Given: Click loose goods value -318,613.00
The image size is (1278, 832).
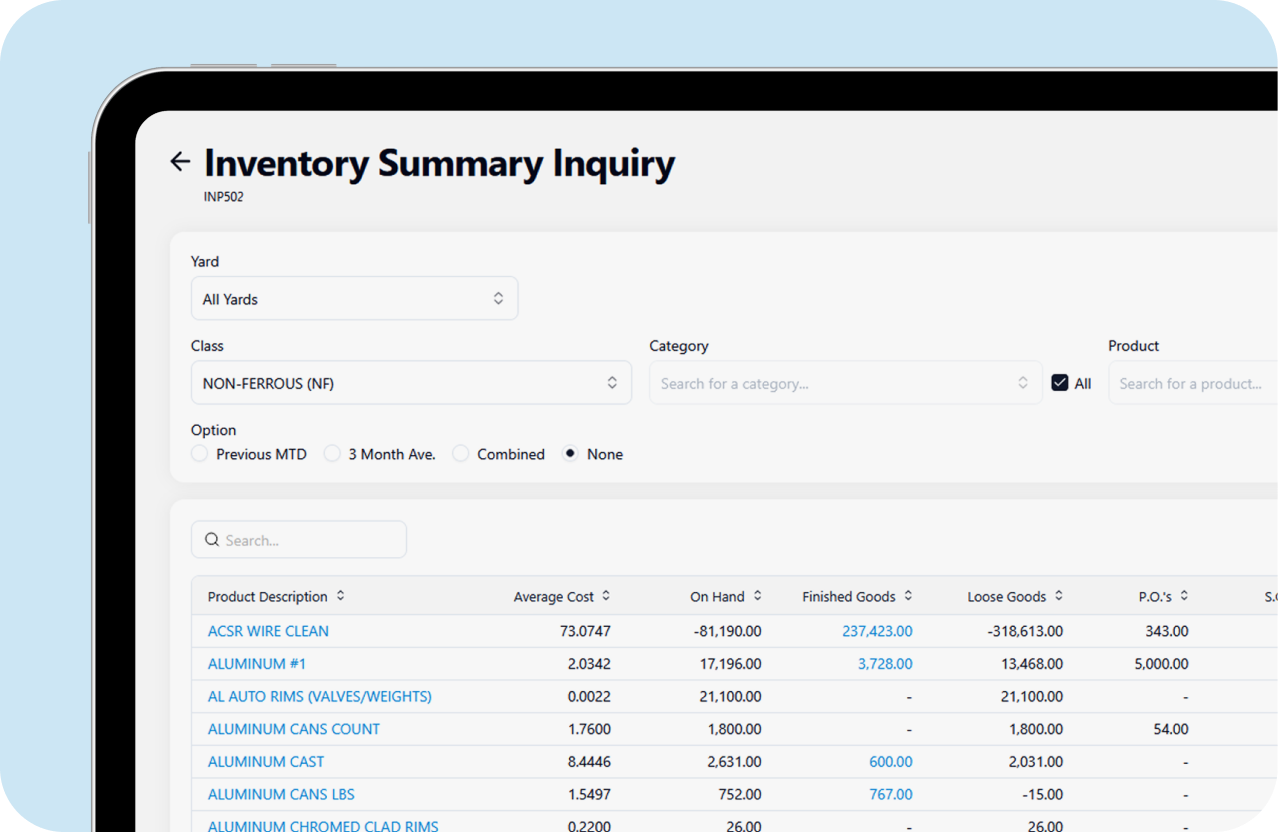Looking at the screenshot, I should click(x=1024, y=631).
